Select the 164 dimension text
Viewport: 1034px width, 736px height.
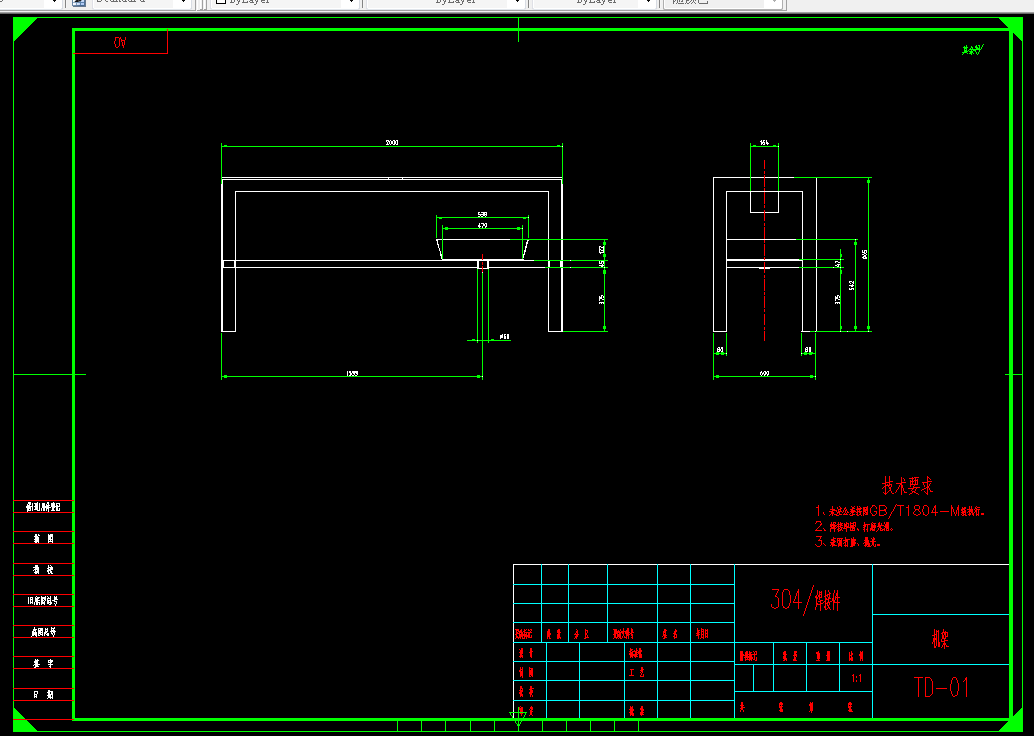pyautogui.click(x=764, y=142)
